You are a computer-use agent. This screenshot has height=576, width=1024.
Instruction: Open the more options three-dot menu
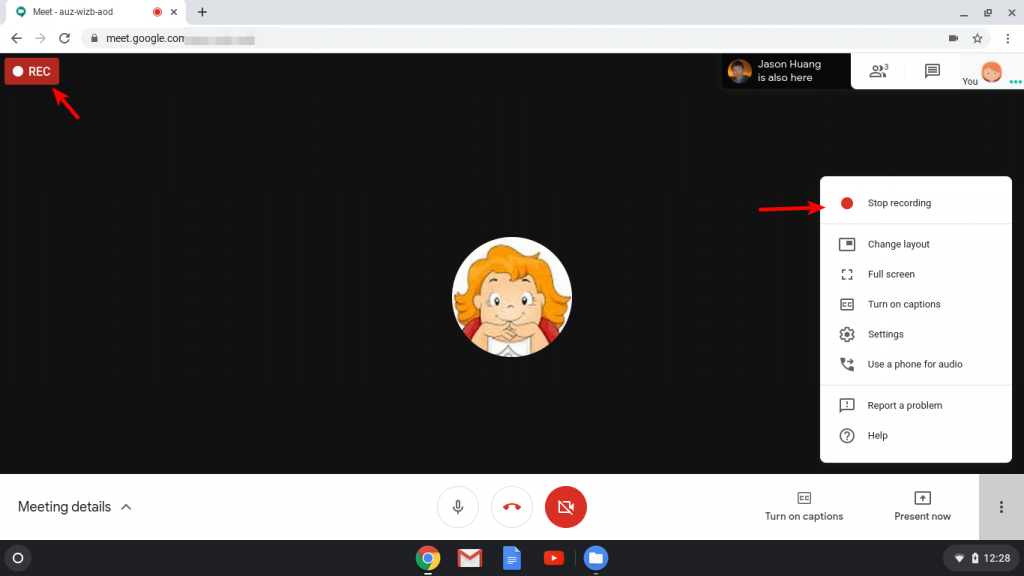pos(1001,507)
